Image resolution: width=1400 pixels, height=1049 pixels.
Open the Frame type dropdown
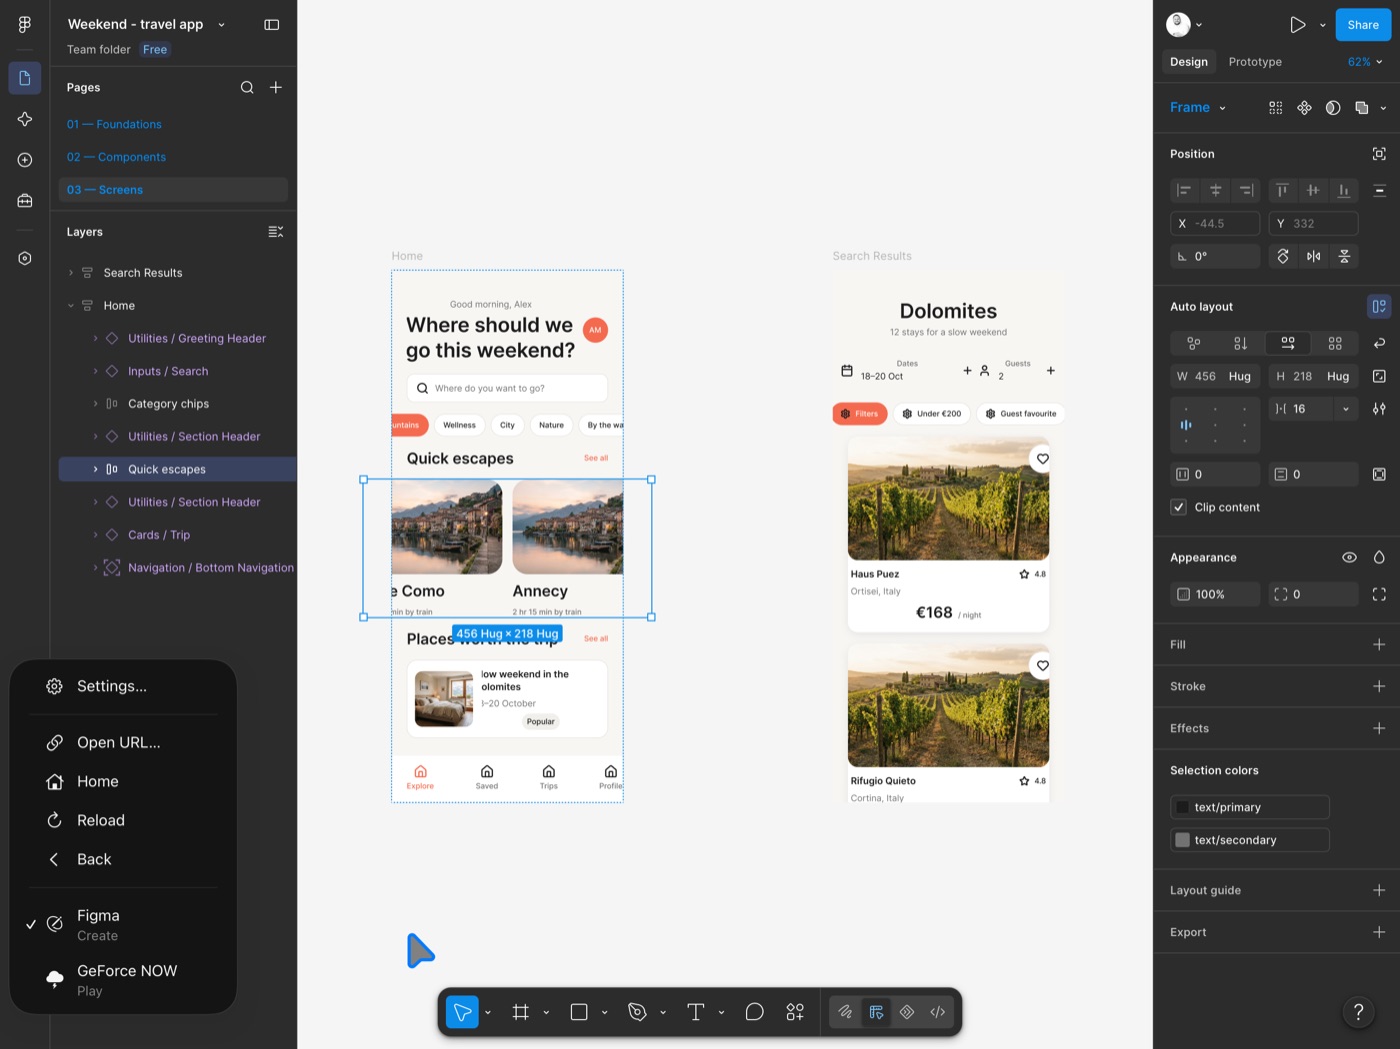click(x=1198, y=107)
